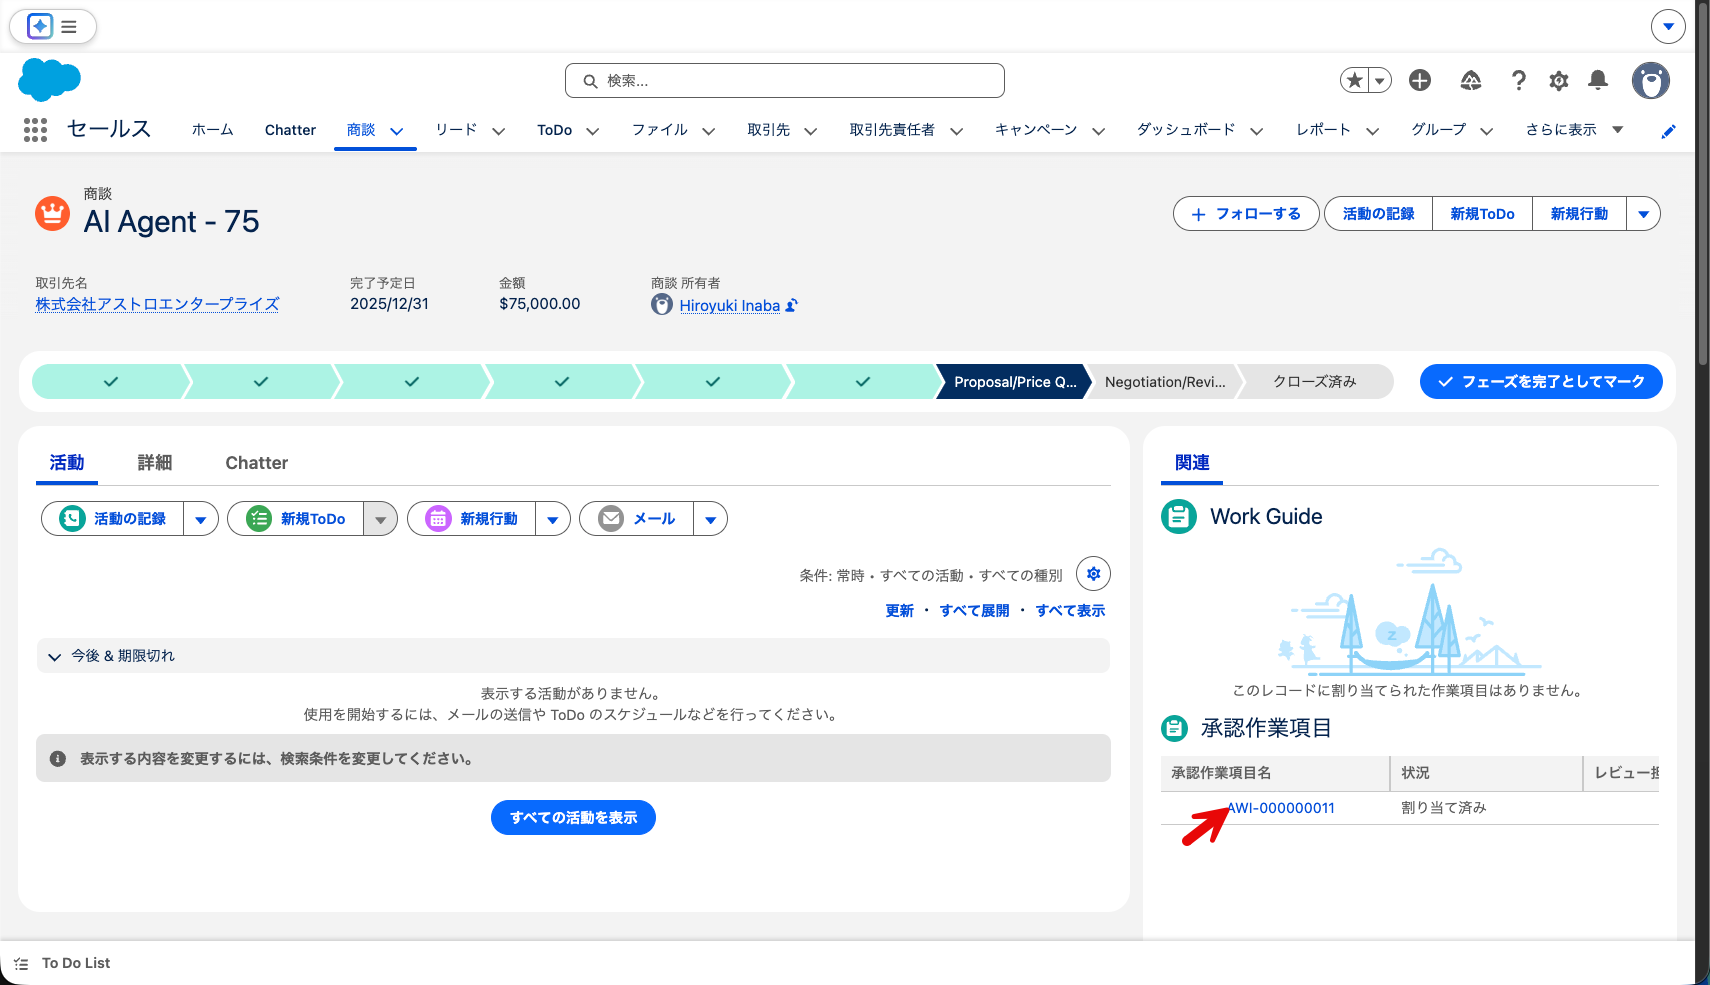Click the 更新 link

pyautogui.click(x=900, y=611)
